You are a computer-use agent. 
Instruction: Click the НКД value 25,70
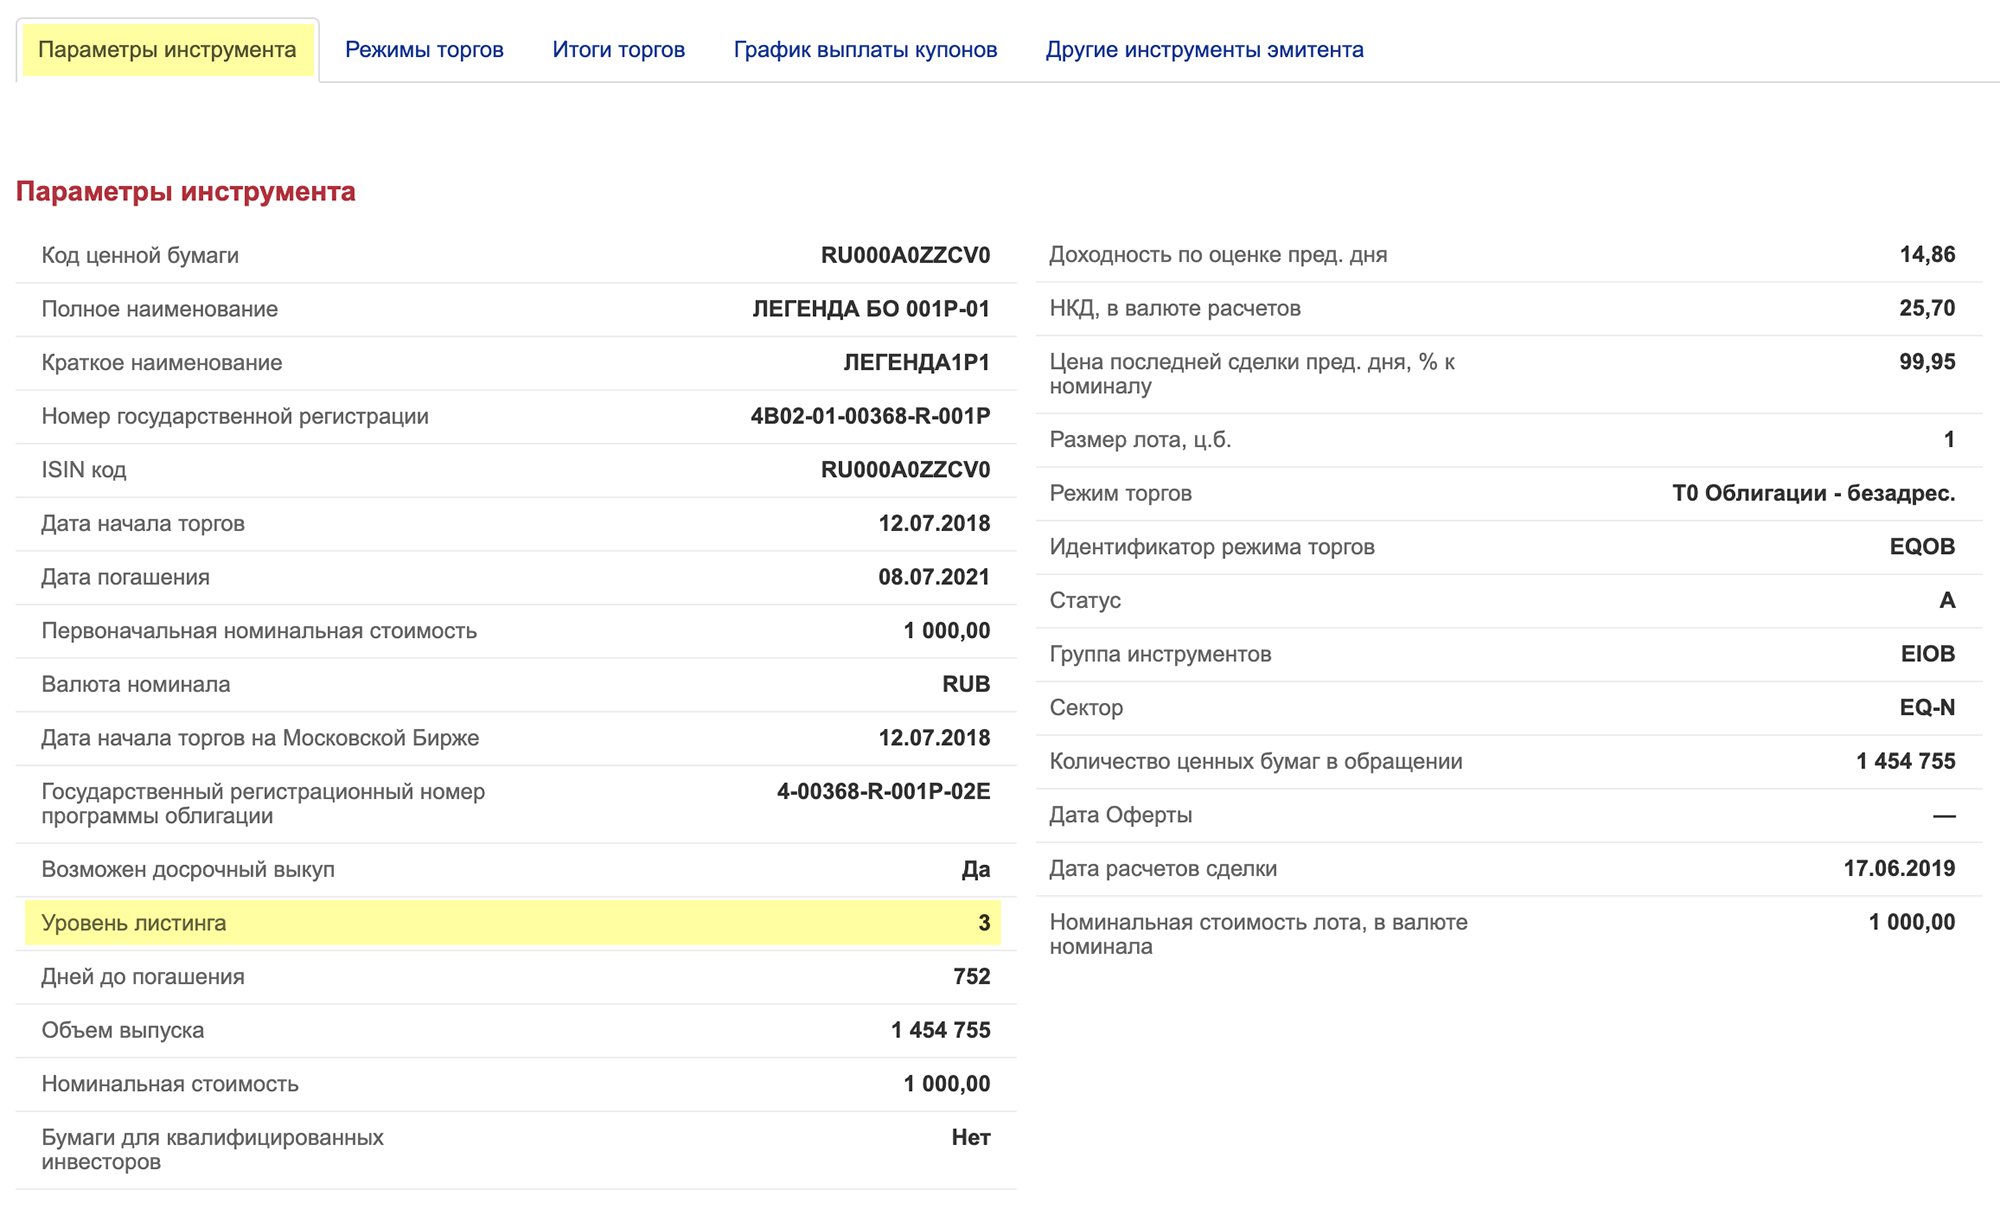click(1926, 308)
